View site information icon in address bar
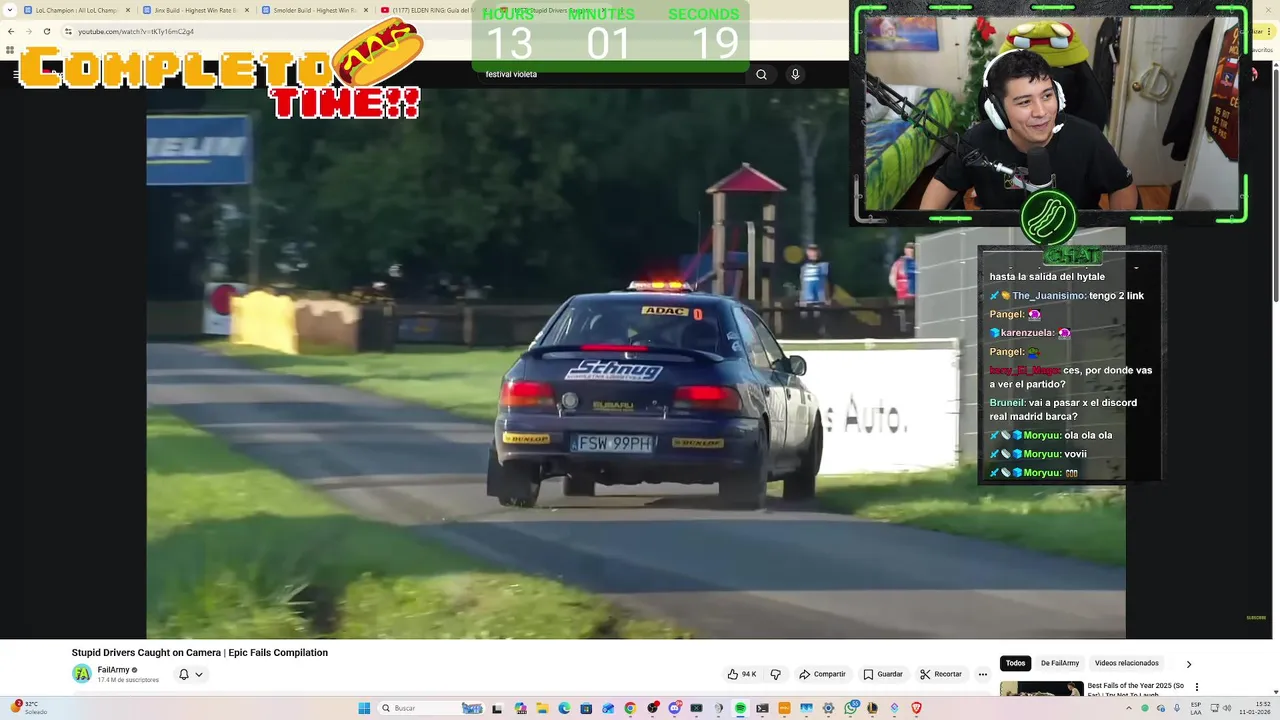This screenshot has height=720, width=1280. tap(68, 31)
